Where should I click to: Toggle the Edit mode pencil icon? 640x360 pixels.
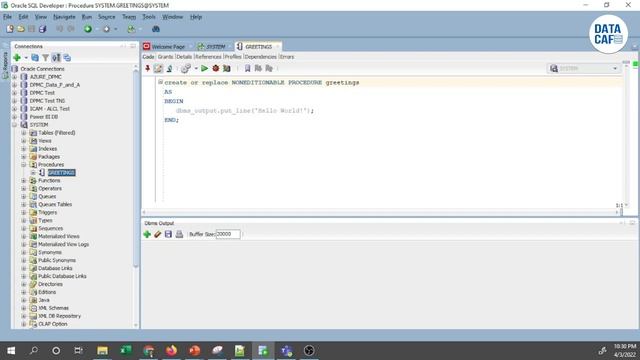158,69
